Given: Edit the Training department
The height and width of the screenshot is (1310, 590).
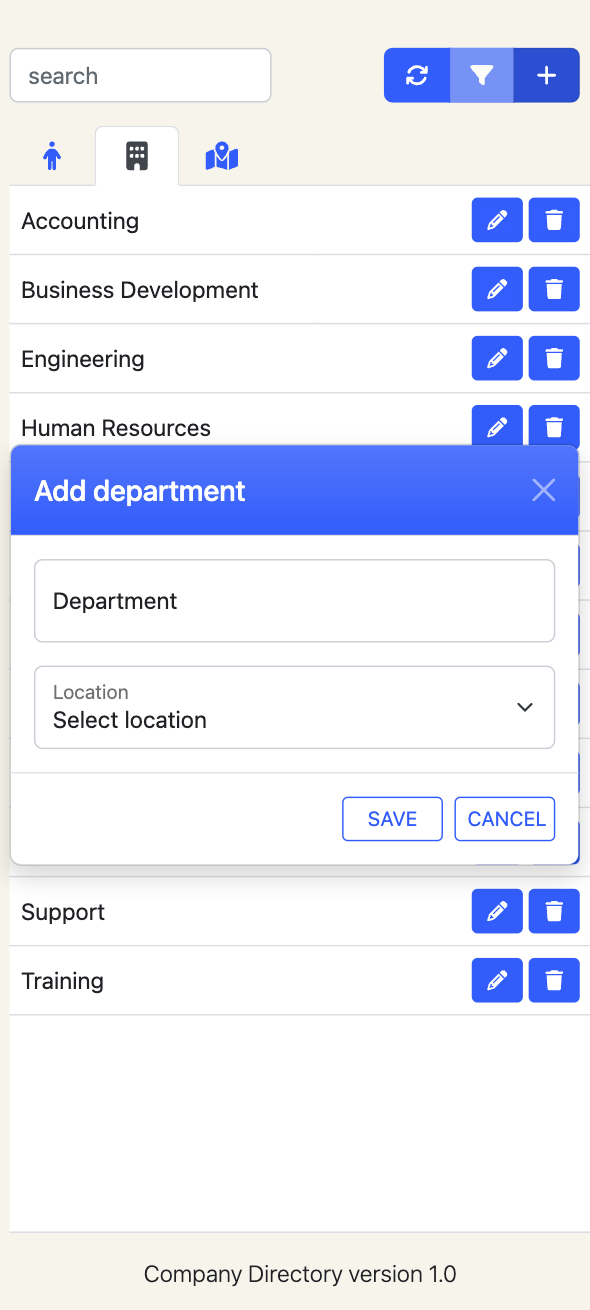Looking at the screenshot, I should (497, 980).
